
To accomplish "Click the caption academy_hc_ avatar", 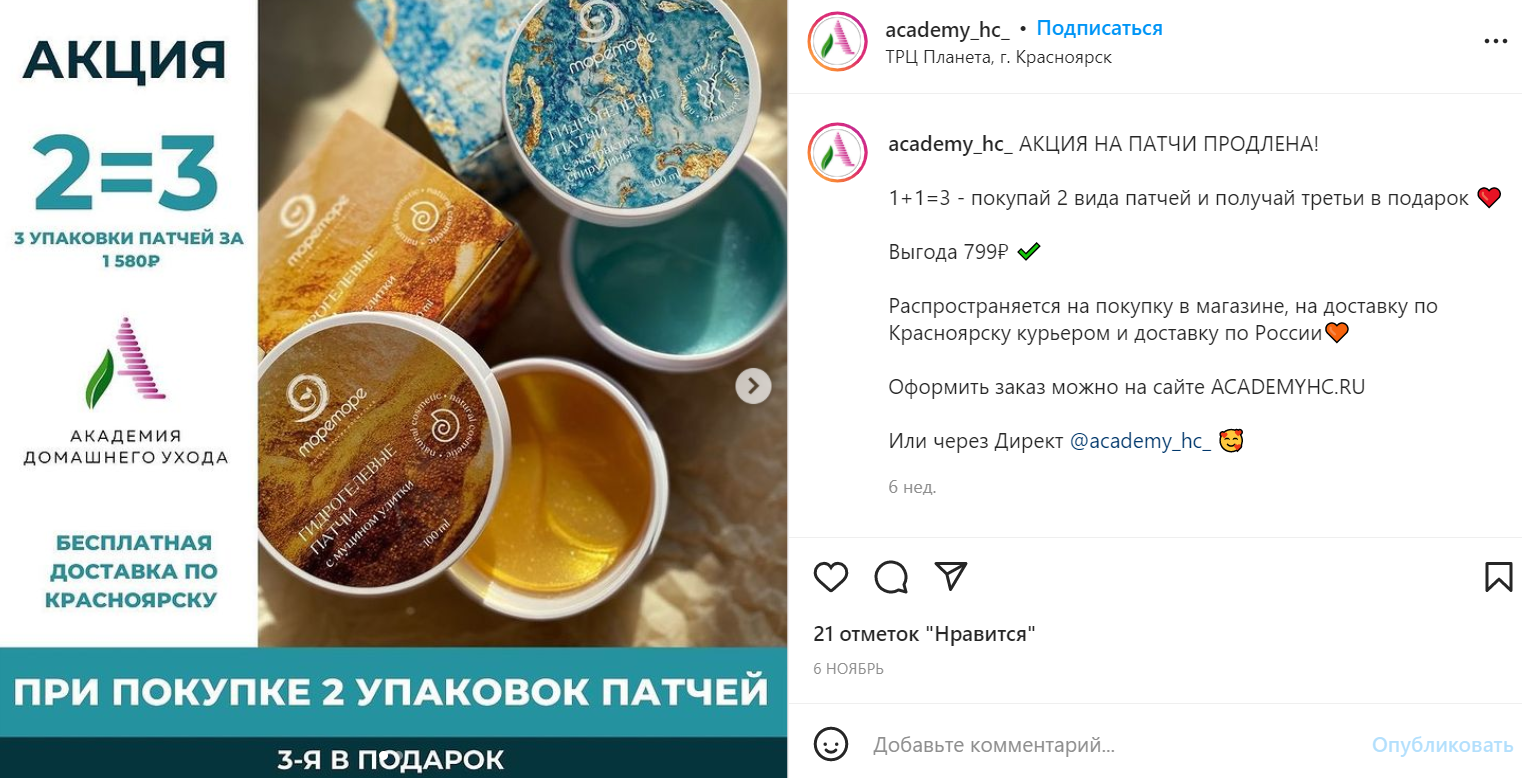I will coord(837,153).
